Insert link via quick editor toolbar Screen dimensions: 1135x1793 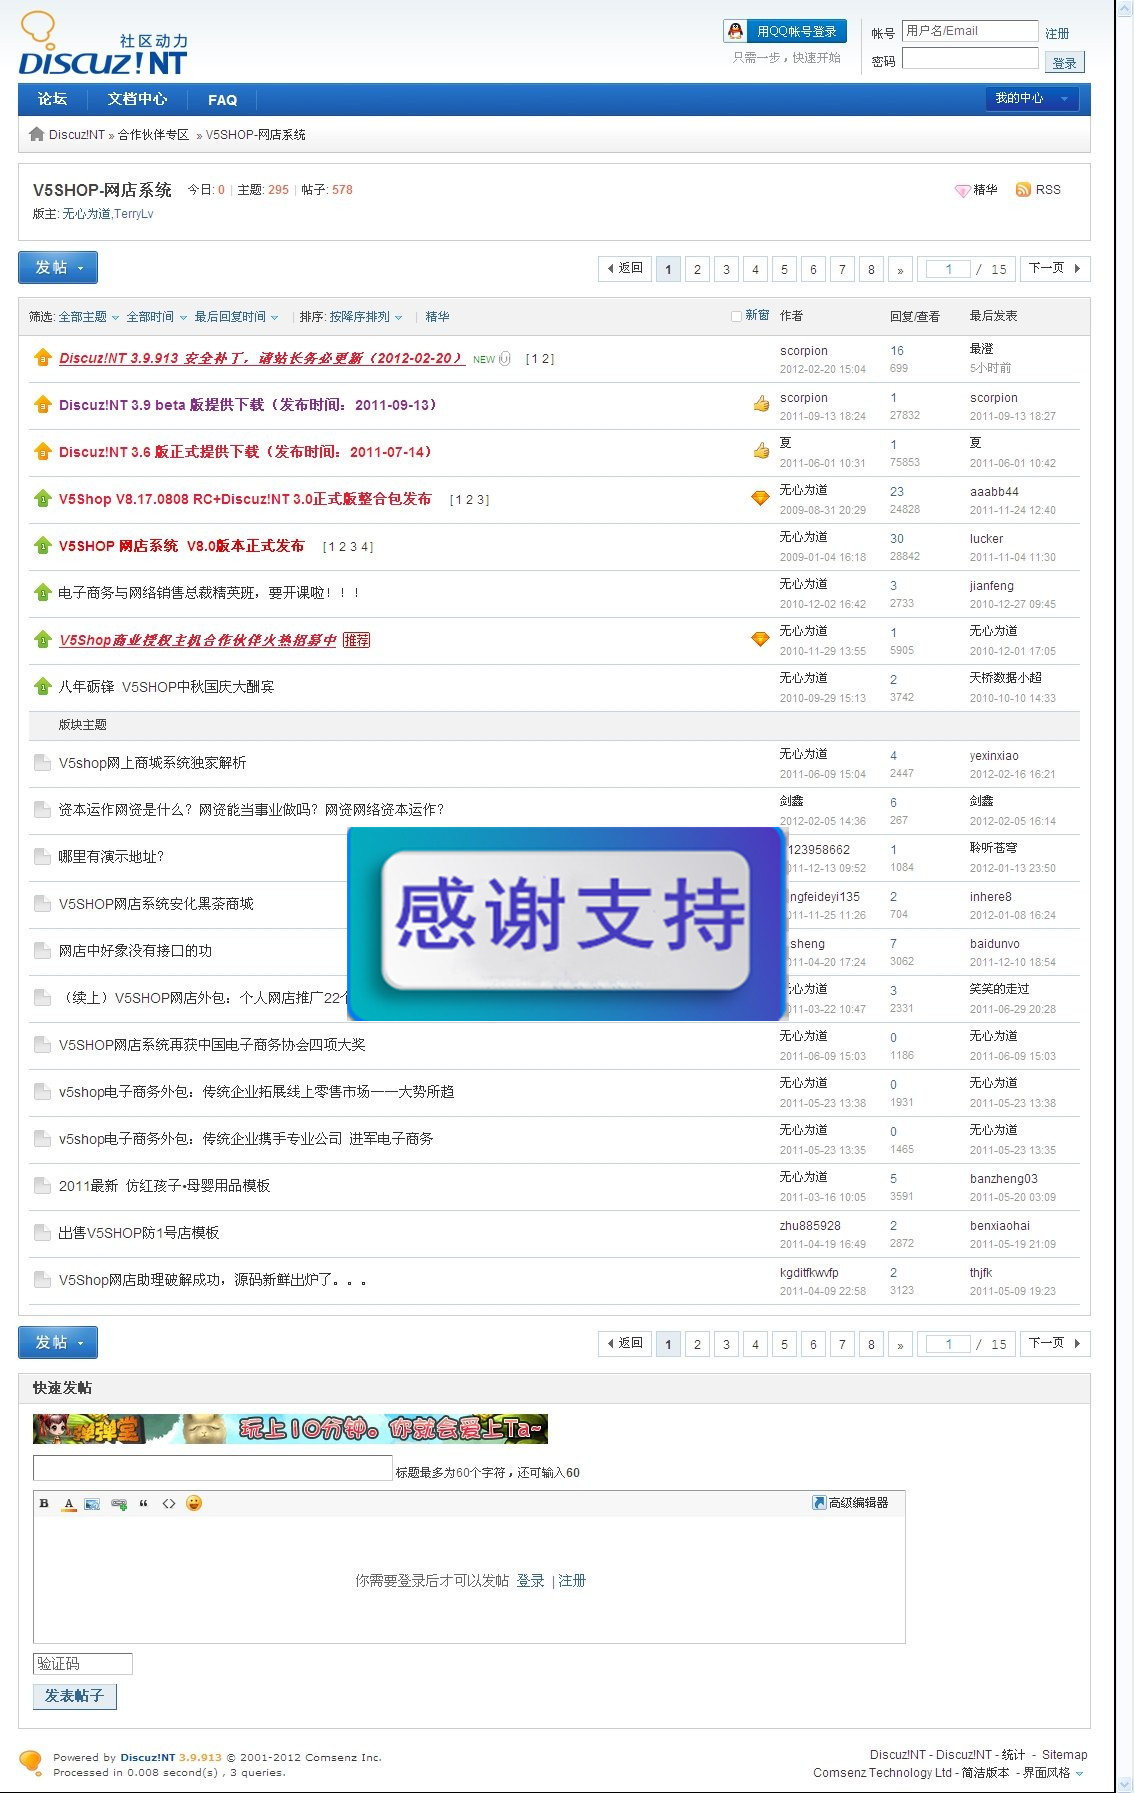(x=119, y=1503)
